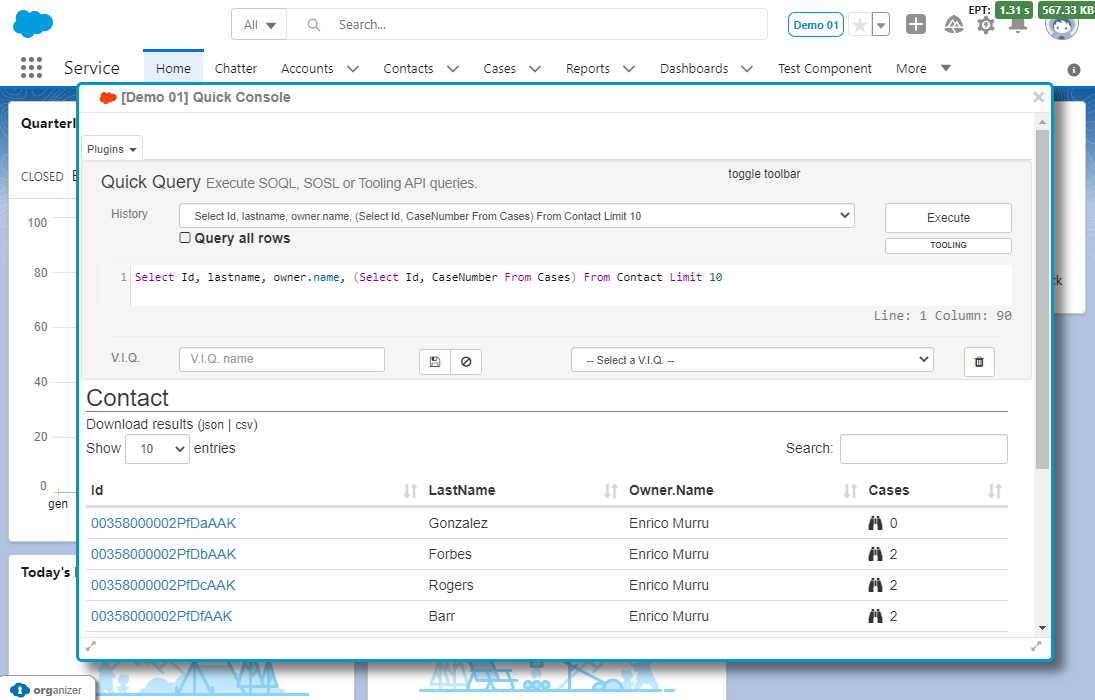Delete selected V.I.Q. with trash icon
Viewport: 1095px width, 700px height.
(x=979, y=362)
